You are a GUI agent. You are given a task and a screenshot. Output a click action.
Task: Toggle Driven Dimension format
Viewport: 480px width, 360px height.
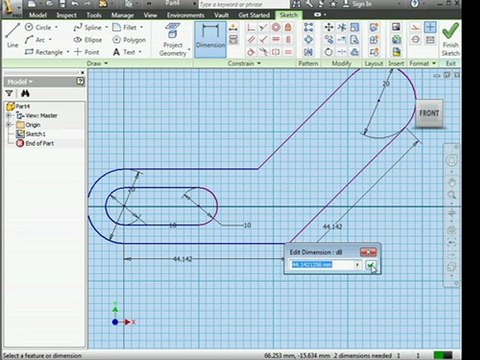pyautogui.click(x=430, y=40)
